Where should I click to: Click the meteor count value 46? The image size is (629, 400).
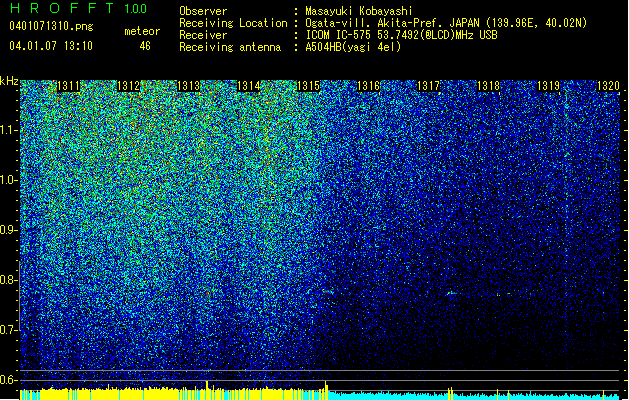[145, 46]
